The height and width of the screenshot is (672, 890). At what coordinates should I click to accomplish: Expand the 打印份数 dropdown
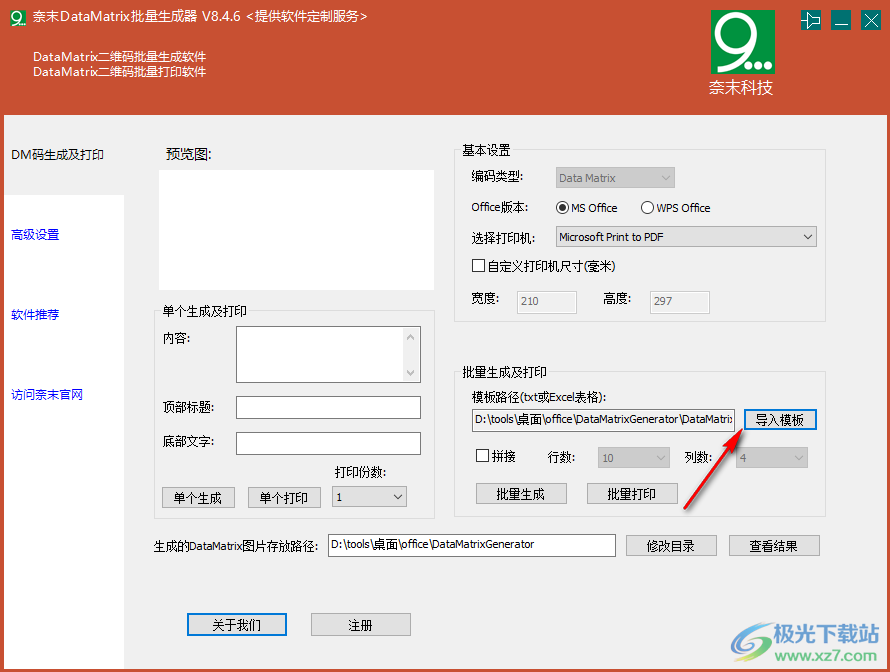pos(370,497)
